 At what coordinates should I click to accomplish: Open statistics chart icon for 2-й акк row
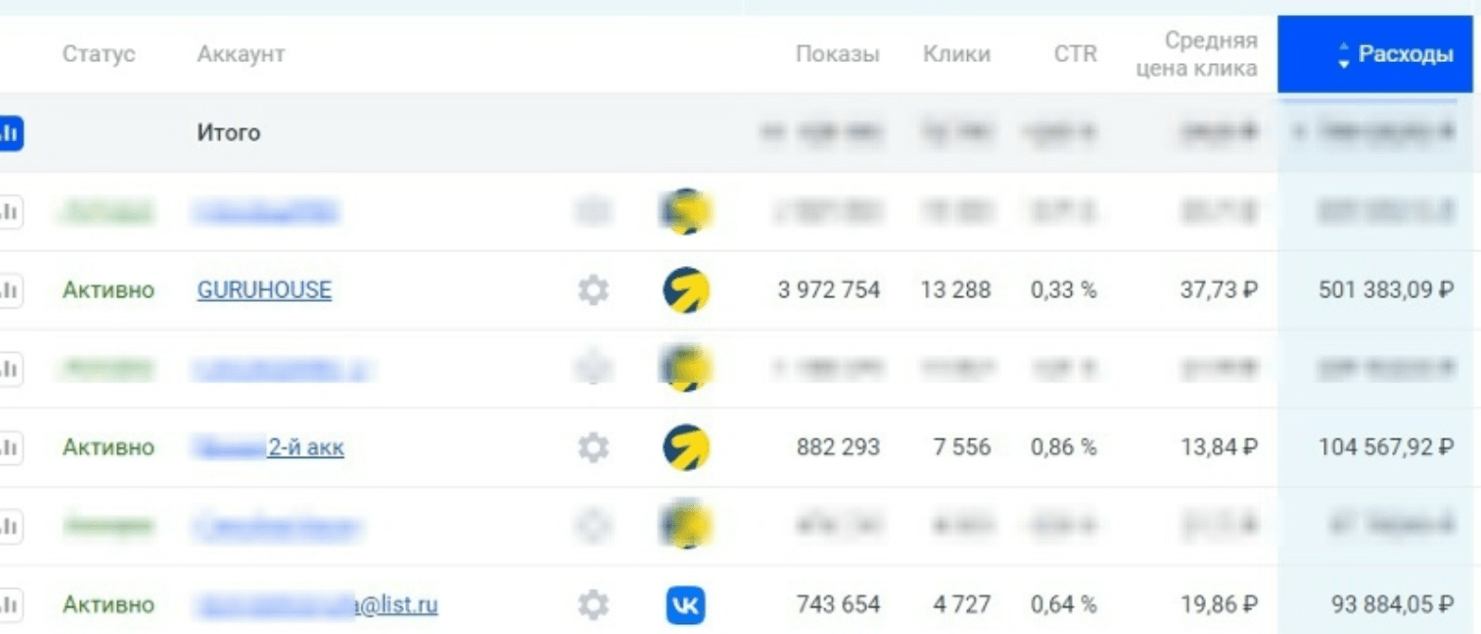click(10, 447)
